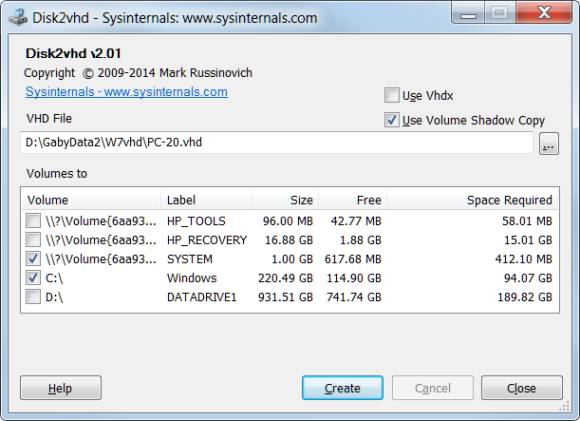Check the HP_TOOLS volume checkbox
This screenshot has height=421, width=580.
(x=33, y=221)
